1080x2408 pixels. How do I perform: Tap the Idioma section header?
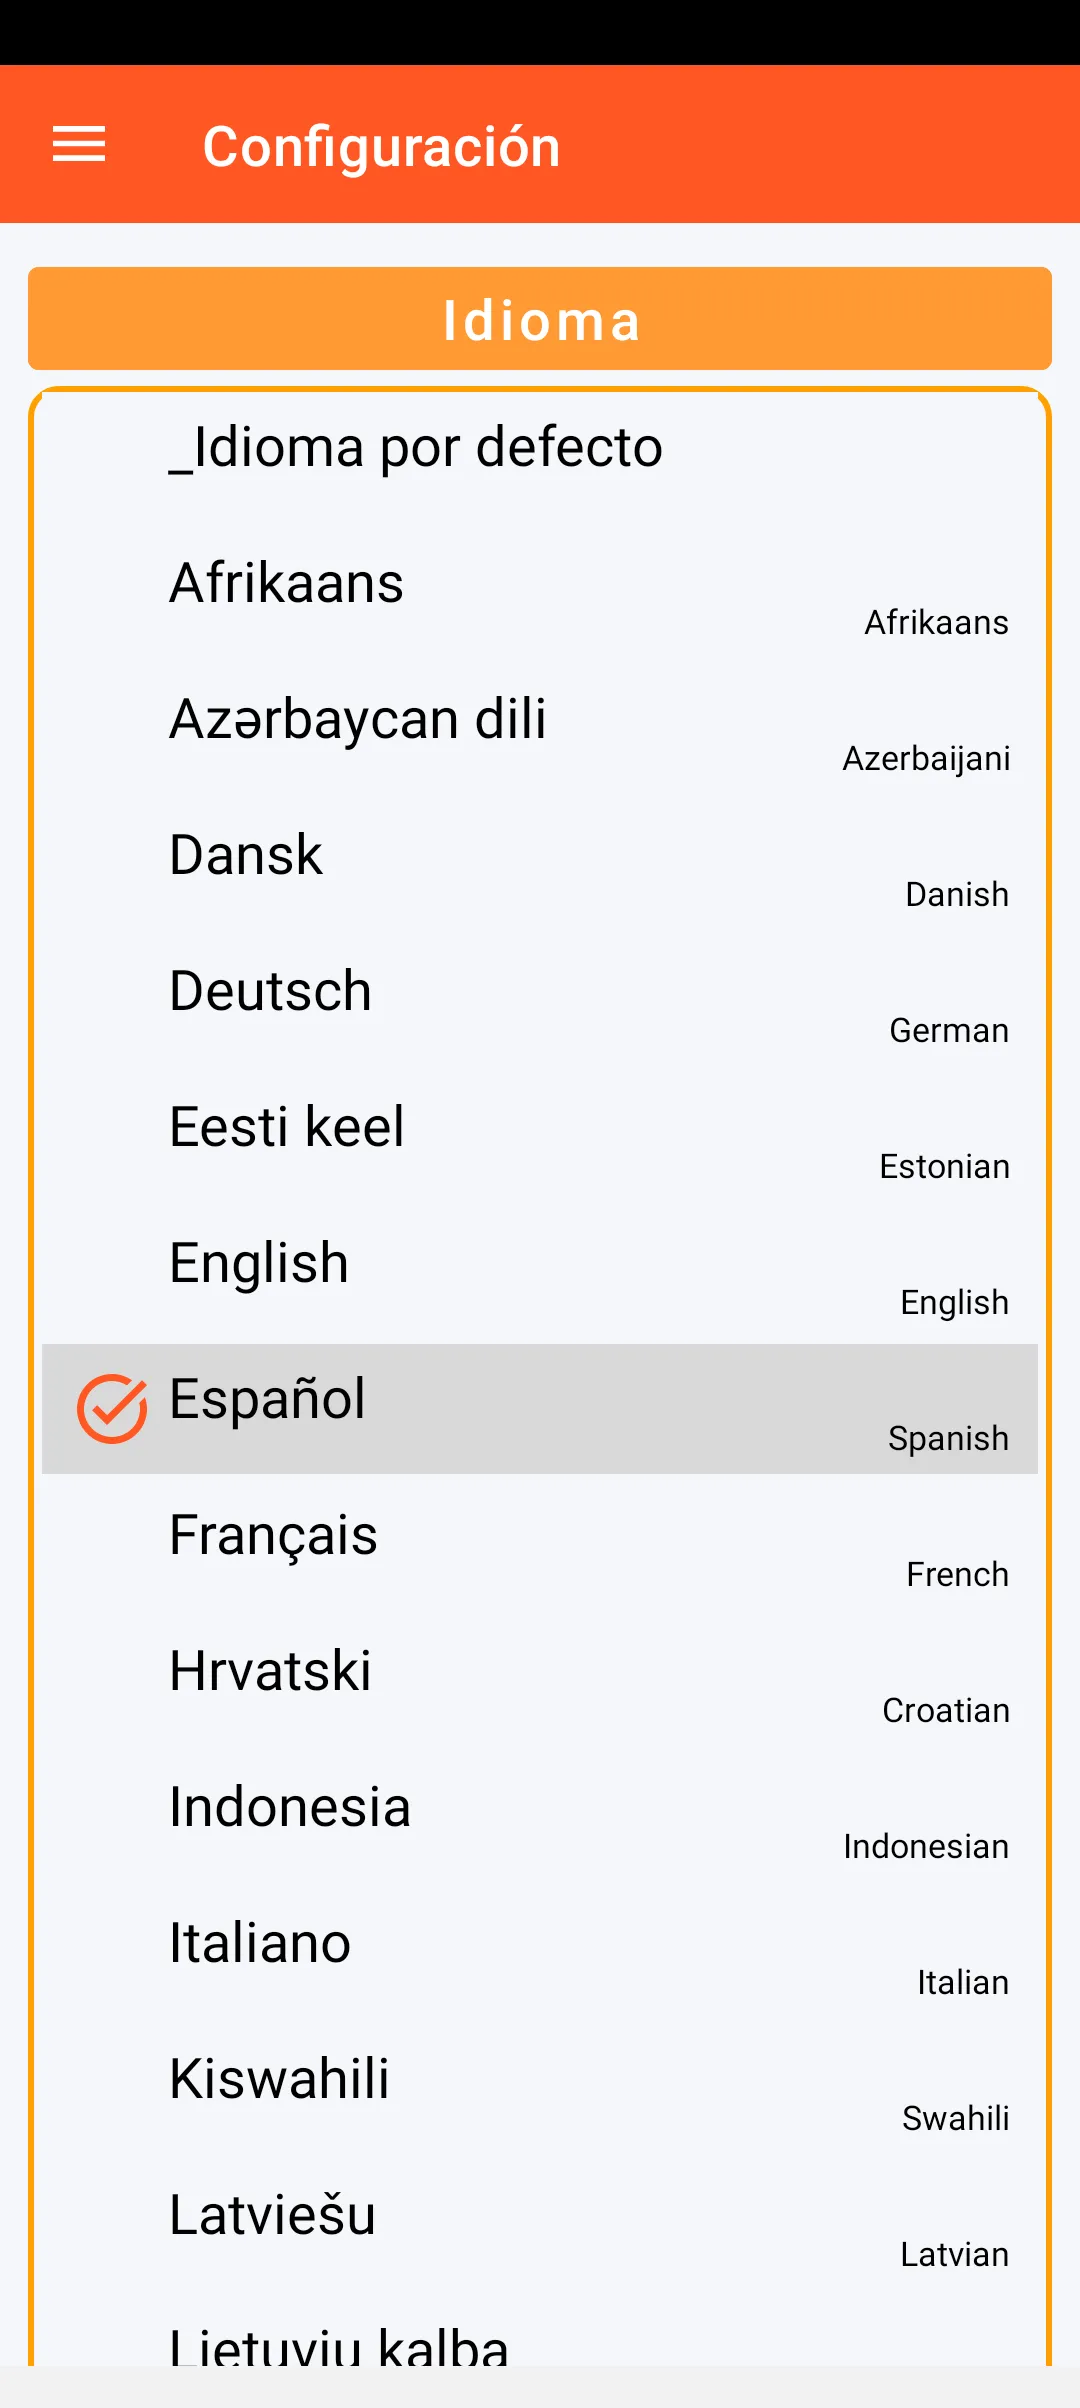coord(540,319)
